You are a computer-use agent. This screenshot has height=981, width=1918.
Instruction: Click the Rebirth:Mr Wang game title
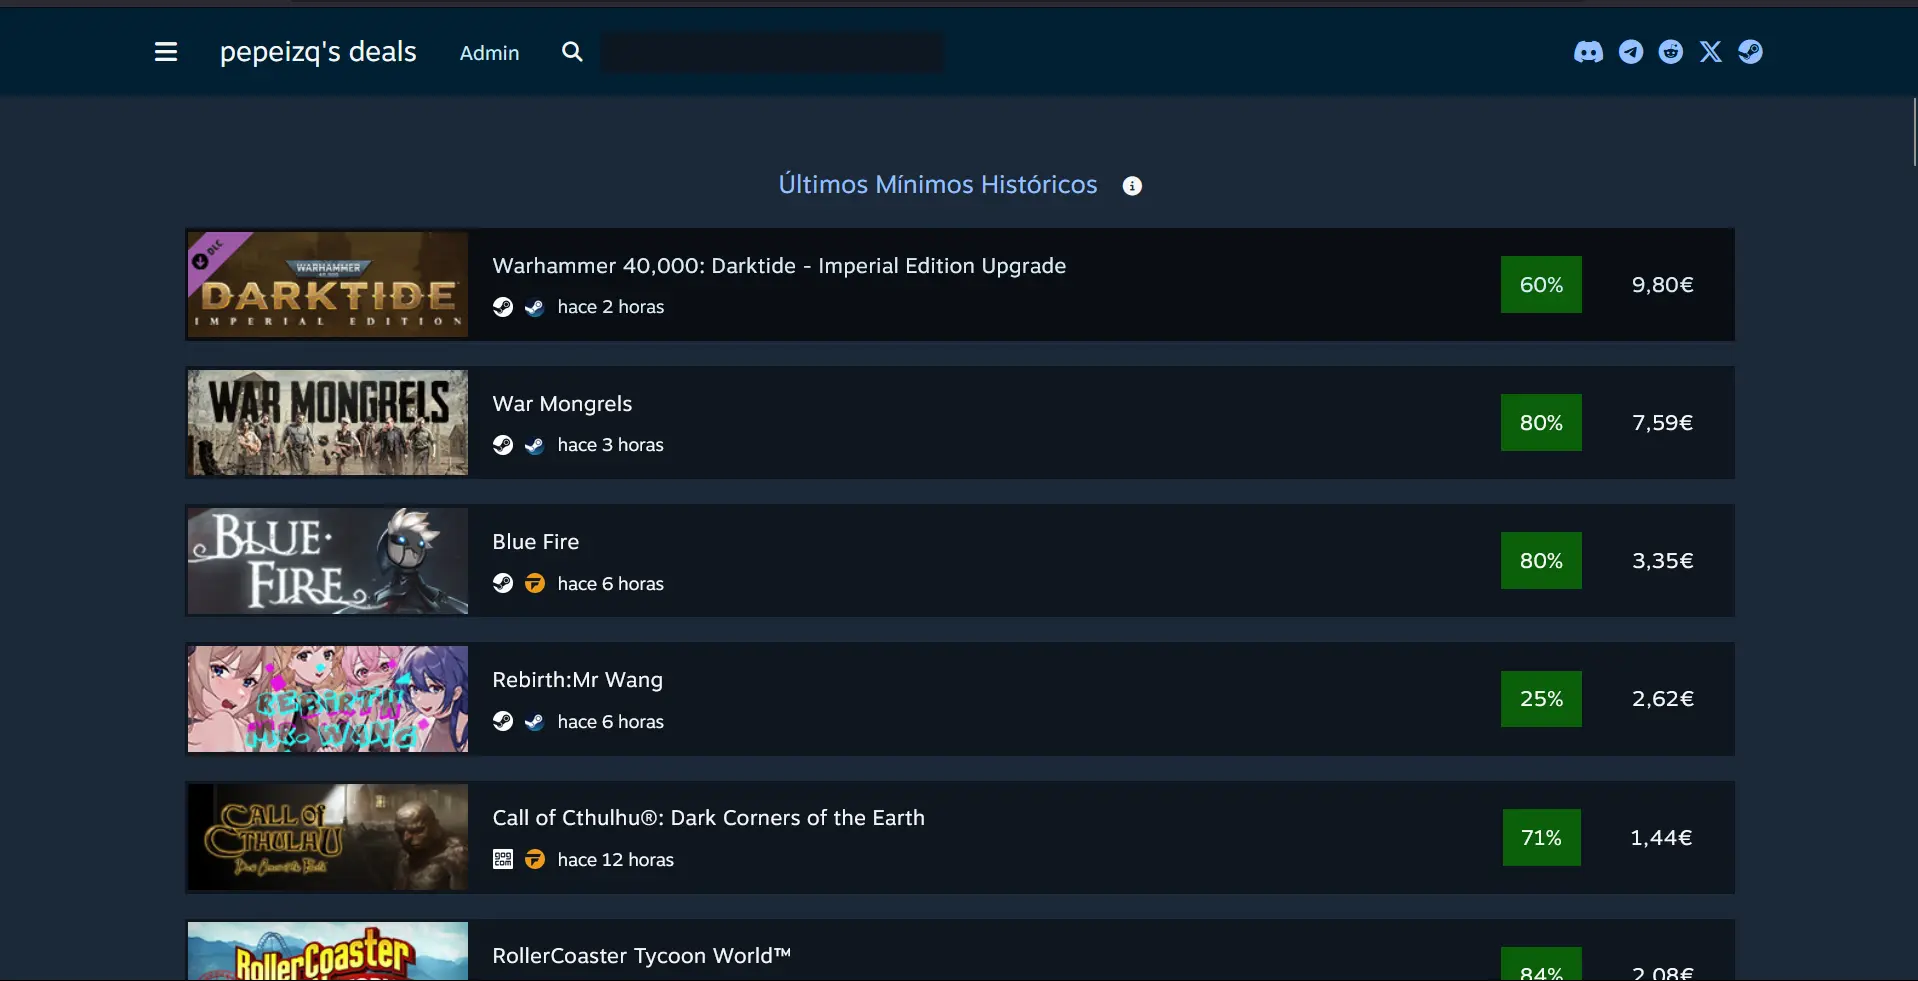(577, 680)
